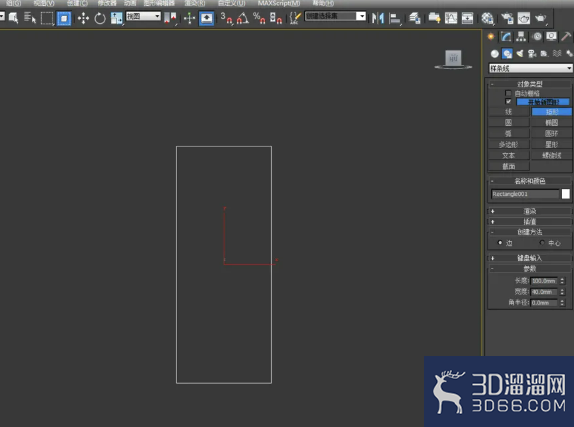Screen dimensions: 574x427
Task: Select the Scale tool
Action: [116, 18]
